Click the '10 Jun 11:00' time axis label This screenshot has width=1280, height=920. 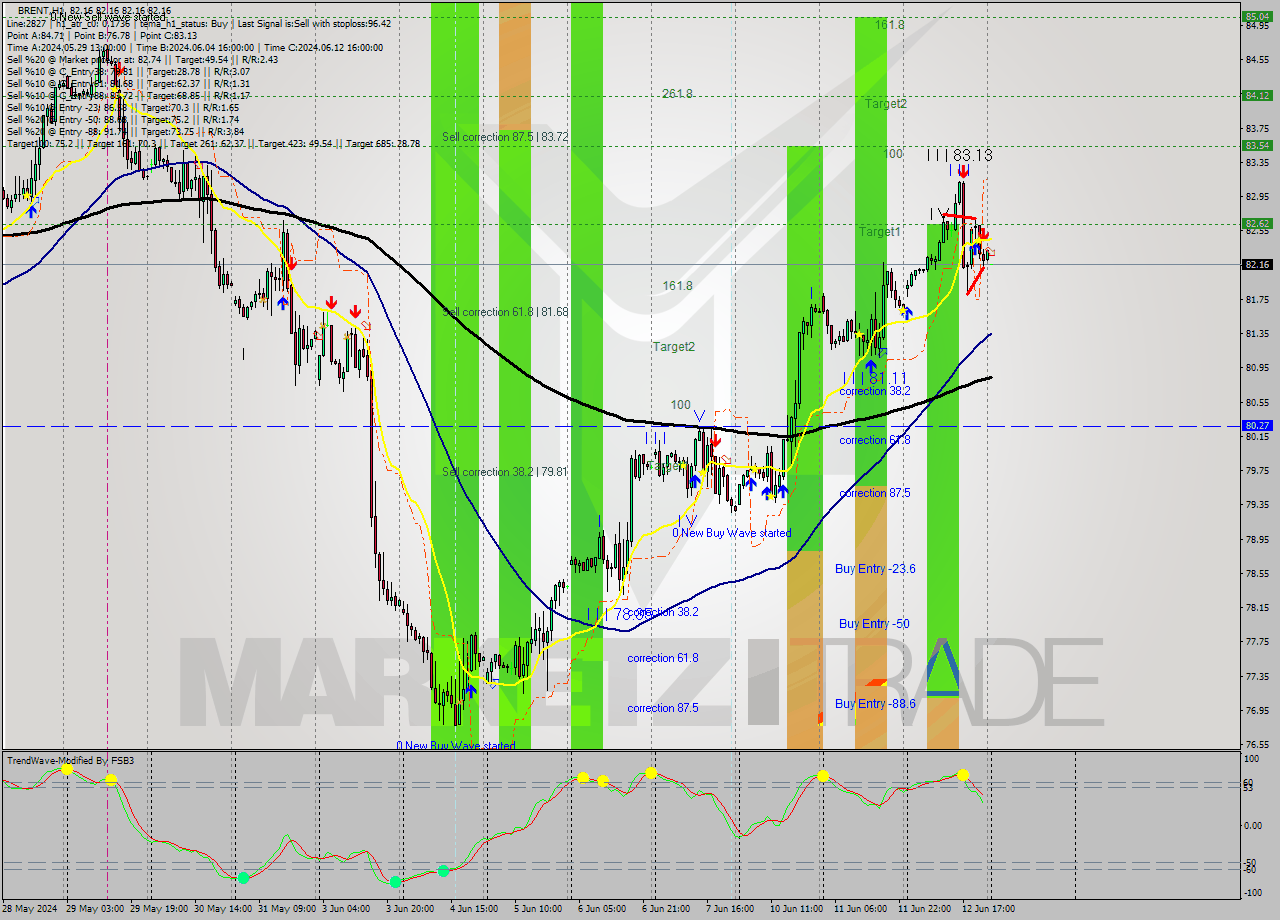pos(796,909)
